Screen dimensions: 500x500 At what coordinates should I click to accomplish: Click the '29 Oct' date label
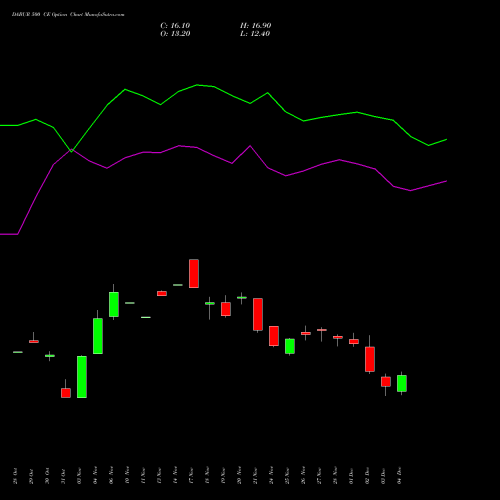tap(31, 476)
